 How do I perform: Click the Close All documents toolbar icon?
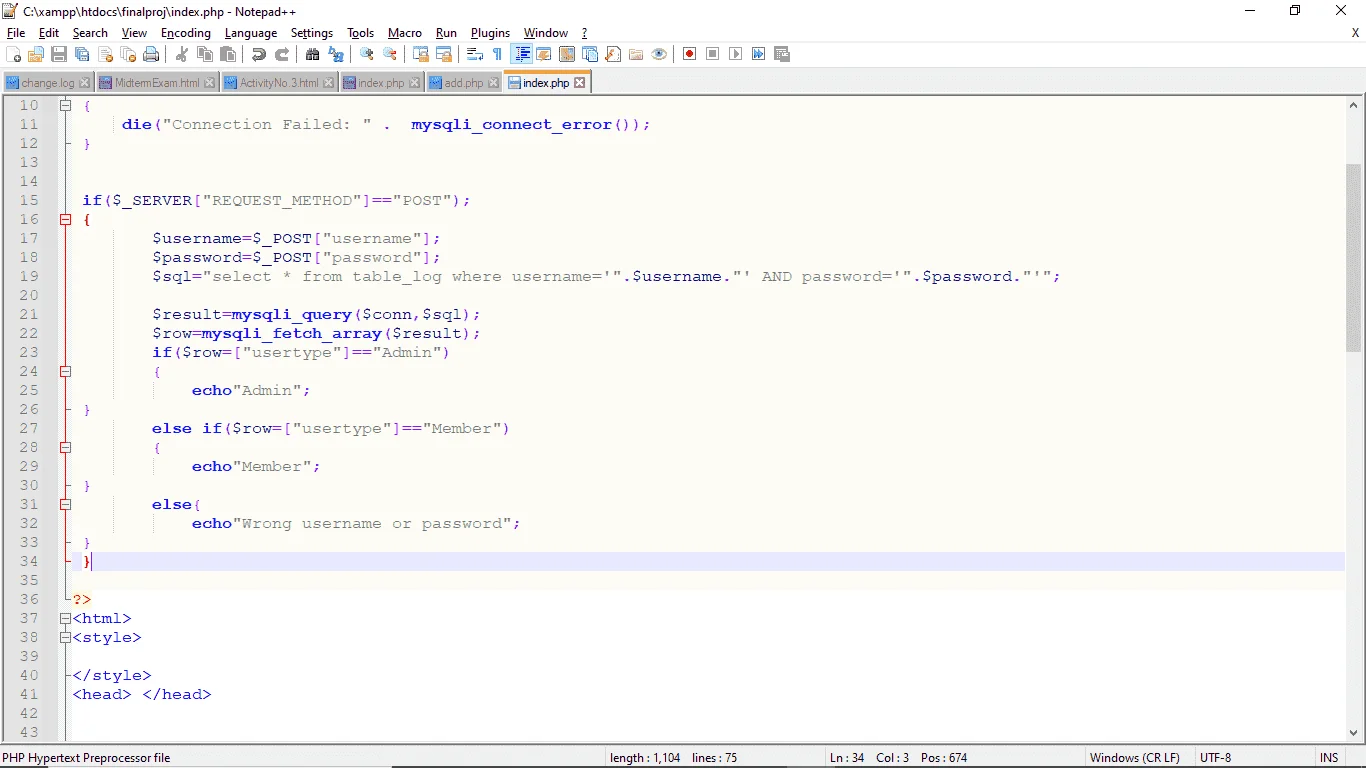pos(128,54)
